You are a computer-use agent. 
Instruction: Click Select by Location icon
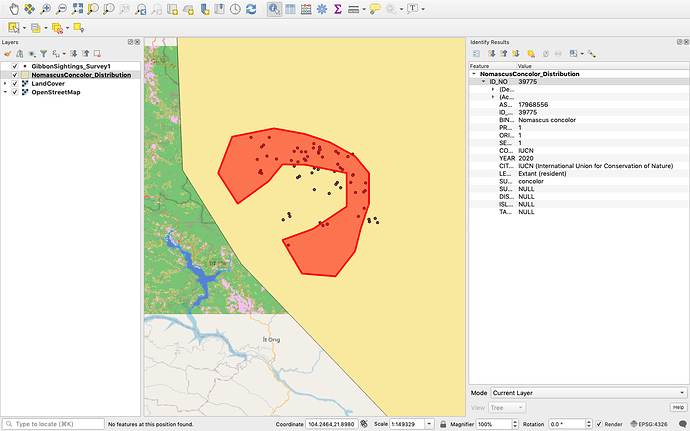click(x=79, y=28)
